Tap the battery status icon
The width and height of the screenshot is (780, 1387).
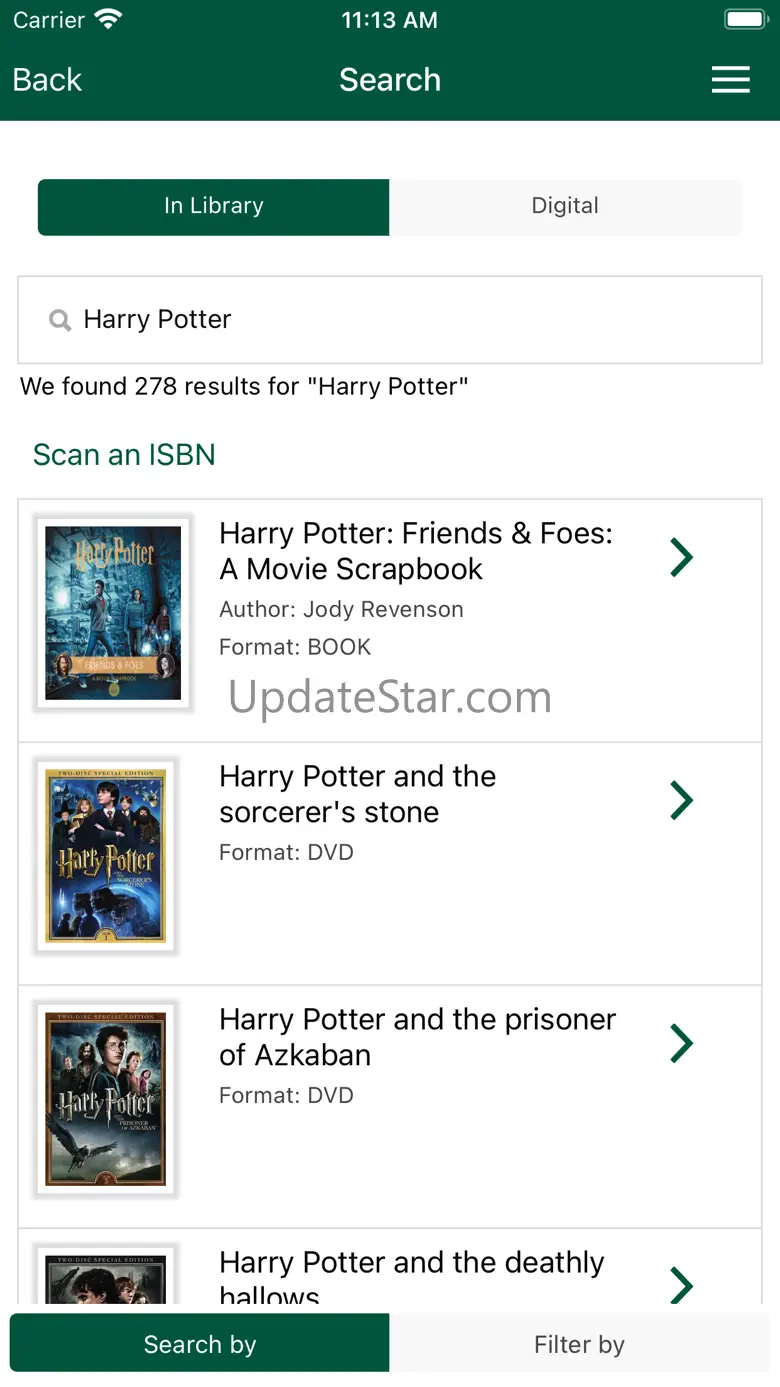[744, 20]
